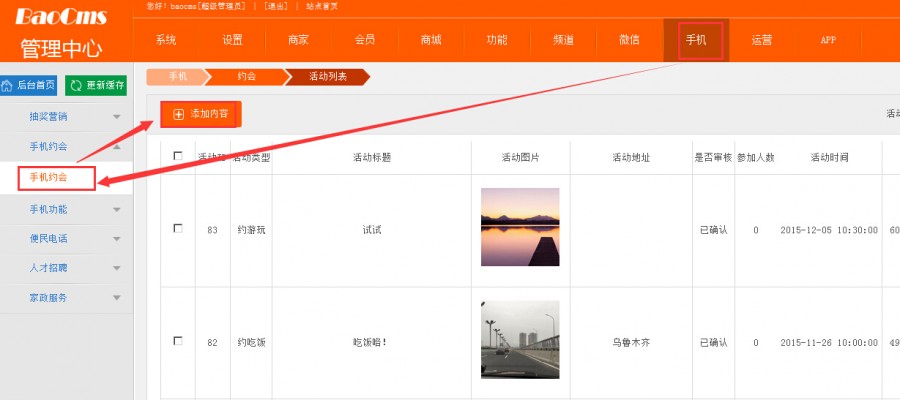Click the 更新缓存 refresh button

coord(96,86)
